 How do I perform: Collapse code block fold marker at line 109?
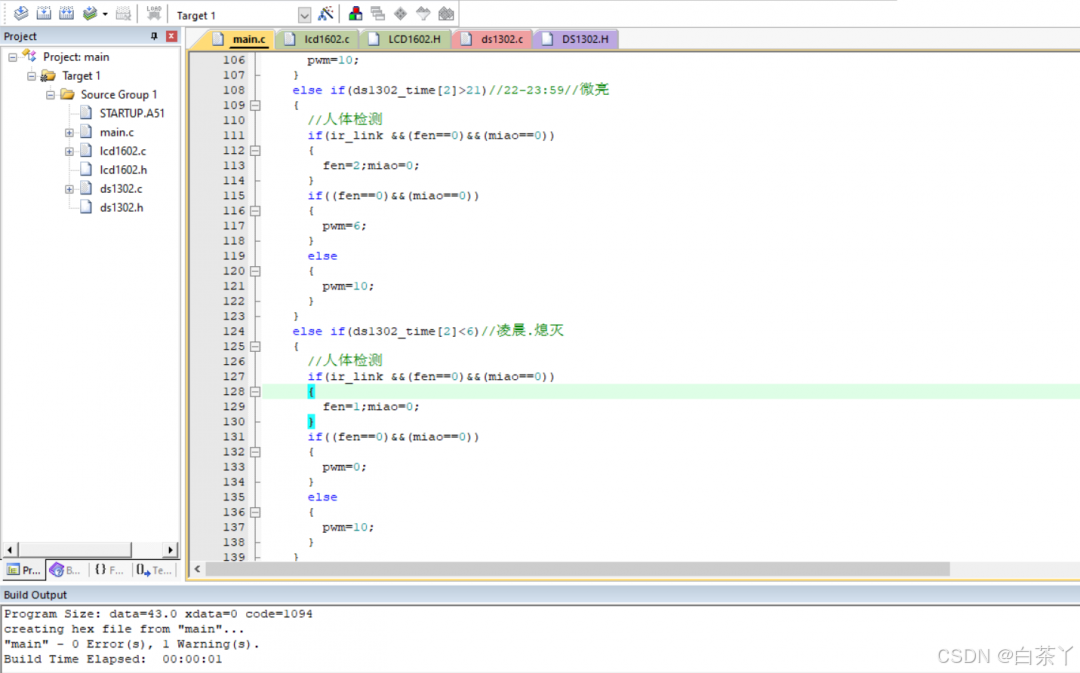tap(255, 105)
